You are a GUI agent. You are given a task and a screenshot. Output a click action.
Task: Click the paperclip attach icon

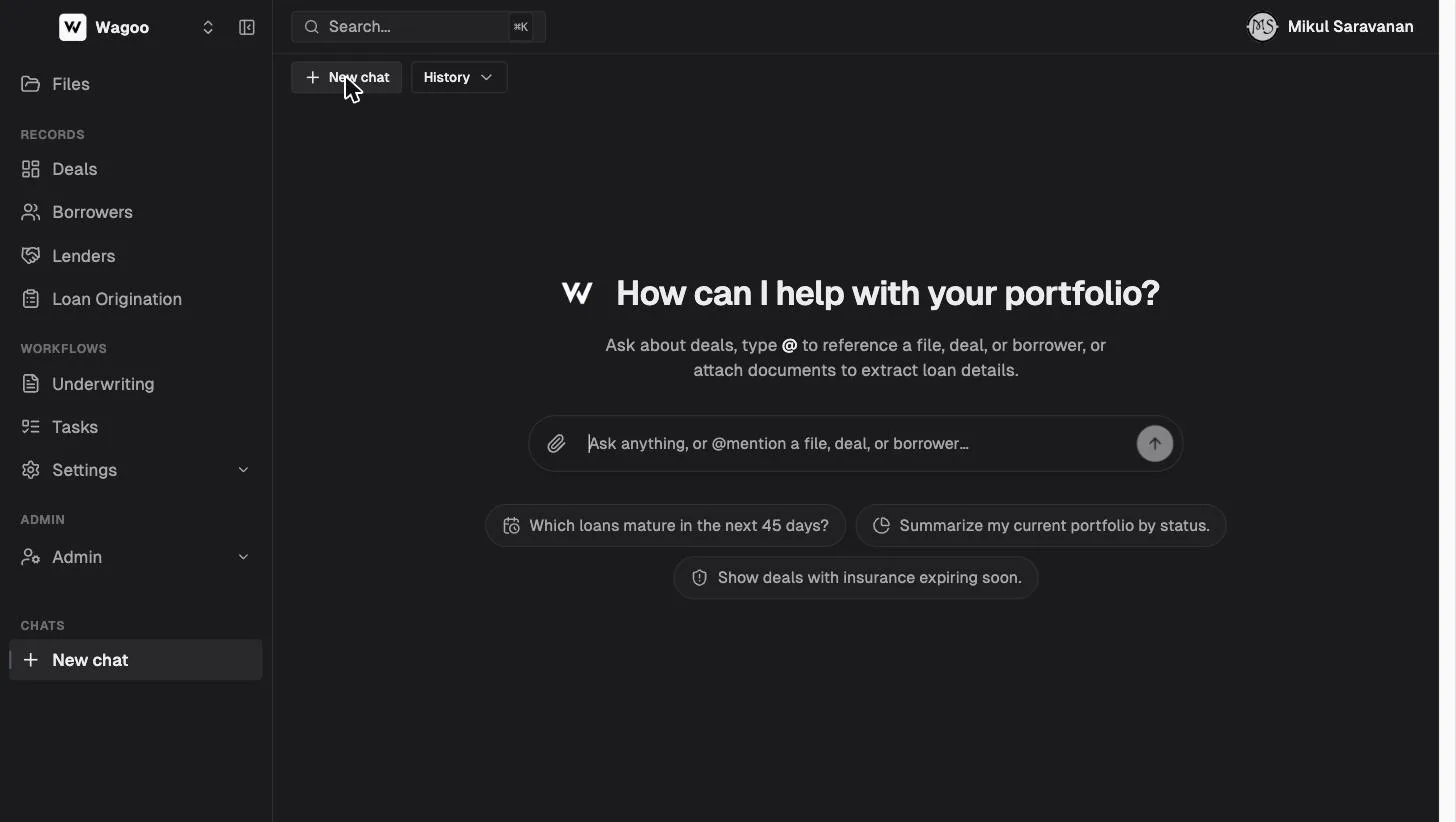coord(556,444)
